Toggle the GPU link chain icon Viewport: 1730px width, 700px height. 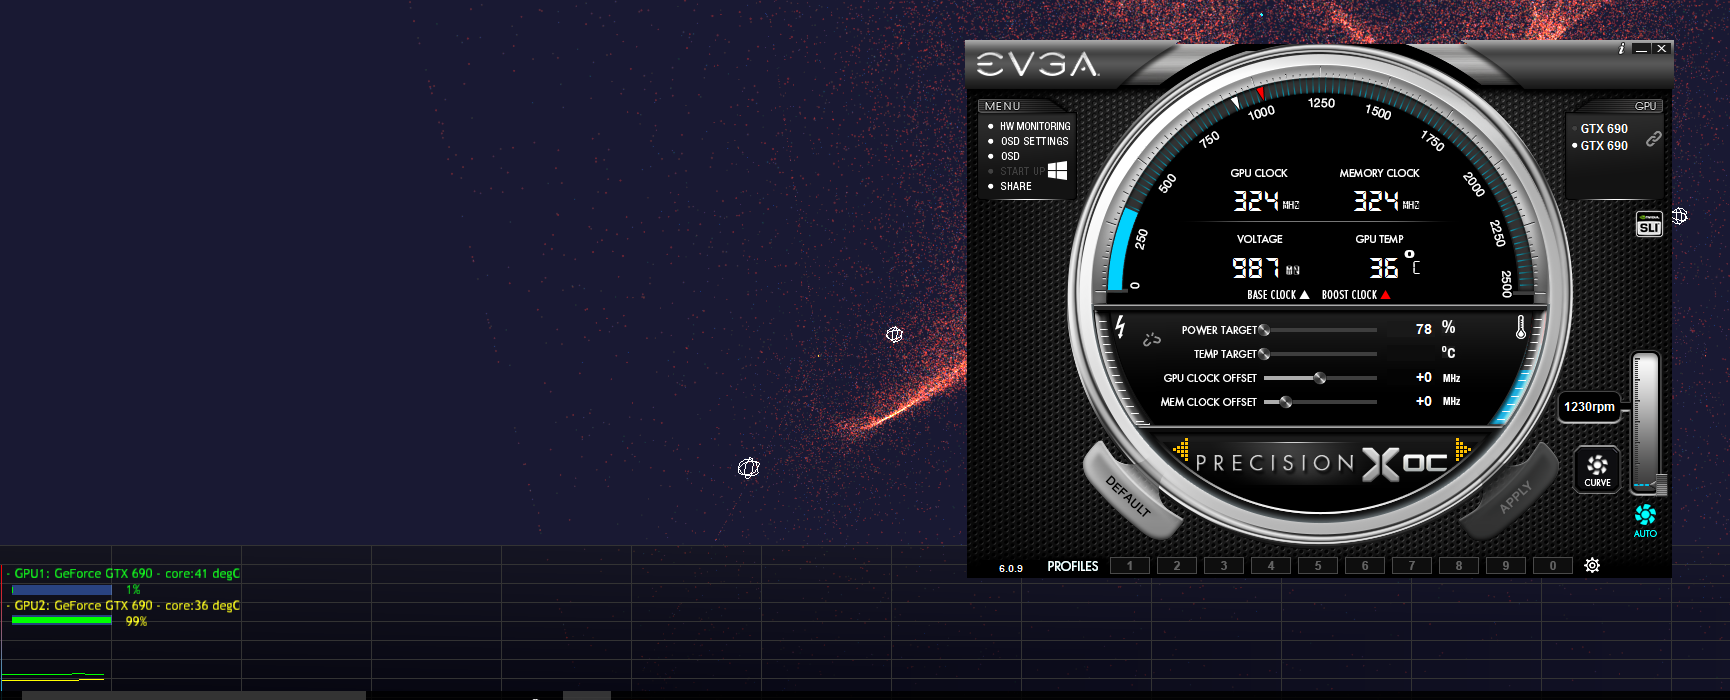[x=1654, y=138]
